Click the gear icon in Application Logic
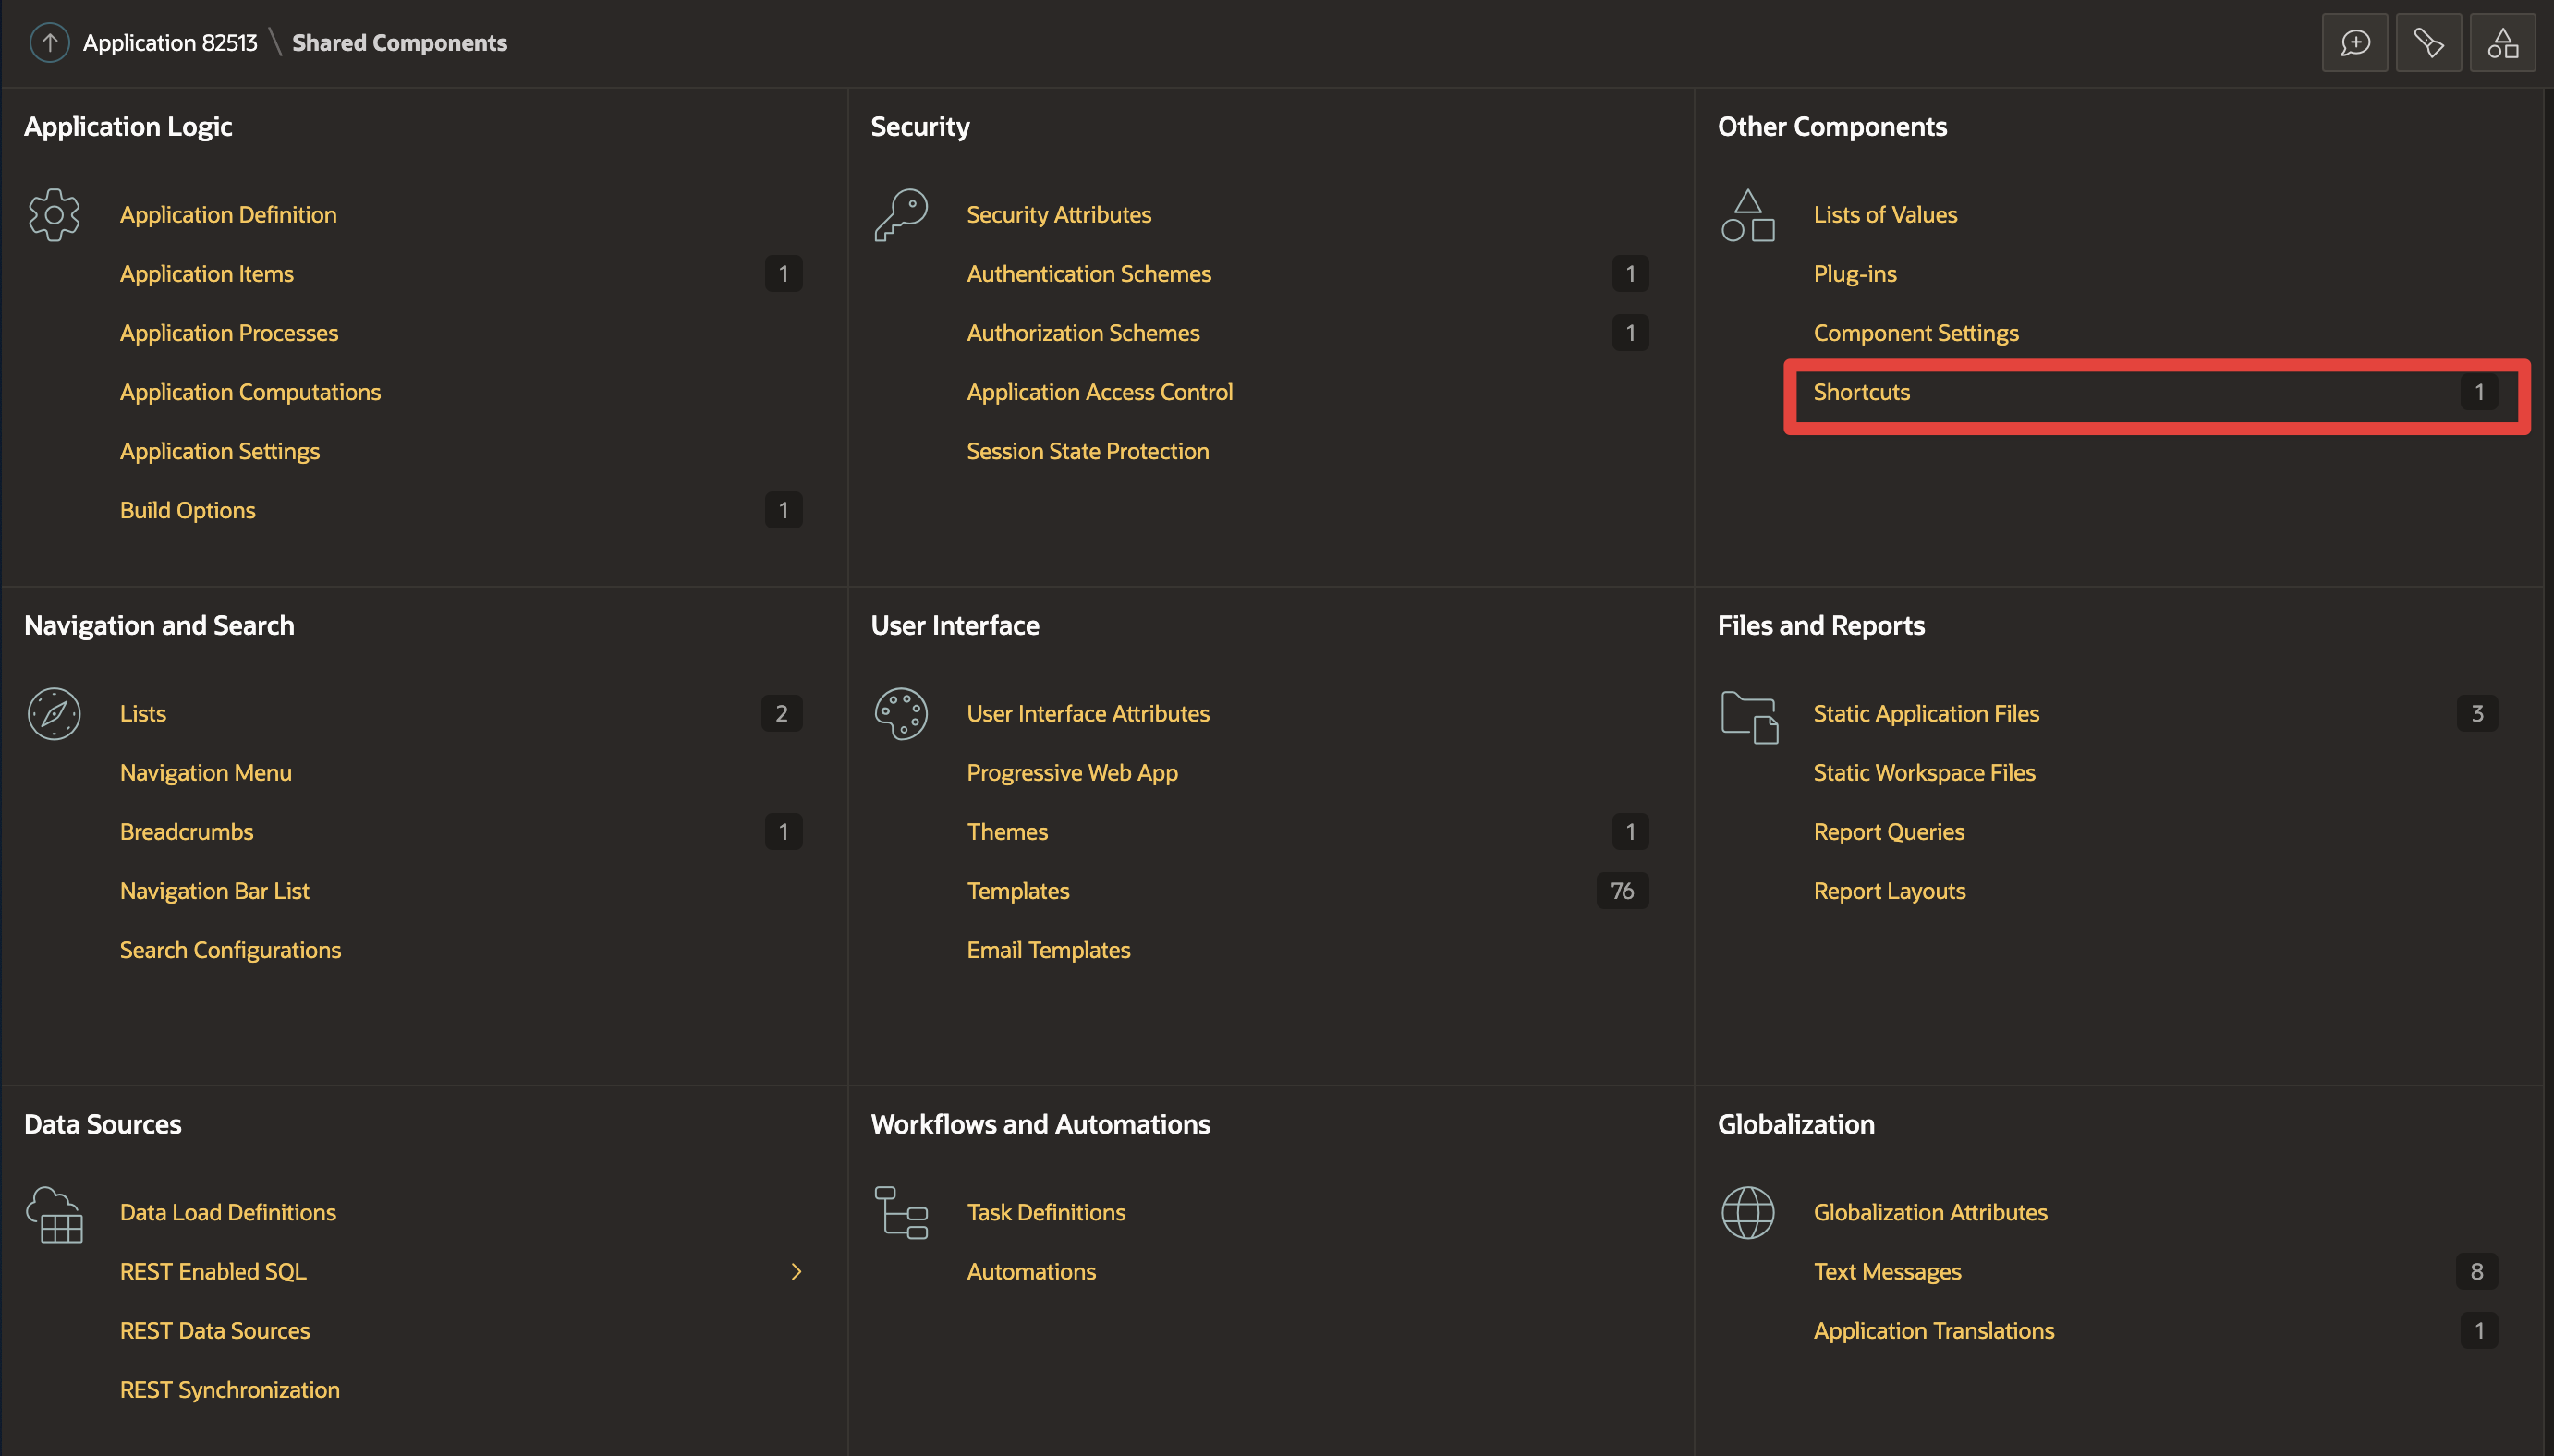Screen dimensions: 2554x1456 [x=54, y=215]
